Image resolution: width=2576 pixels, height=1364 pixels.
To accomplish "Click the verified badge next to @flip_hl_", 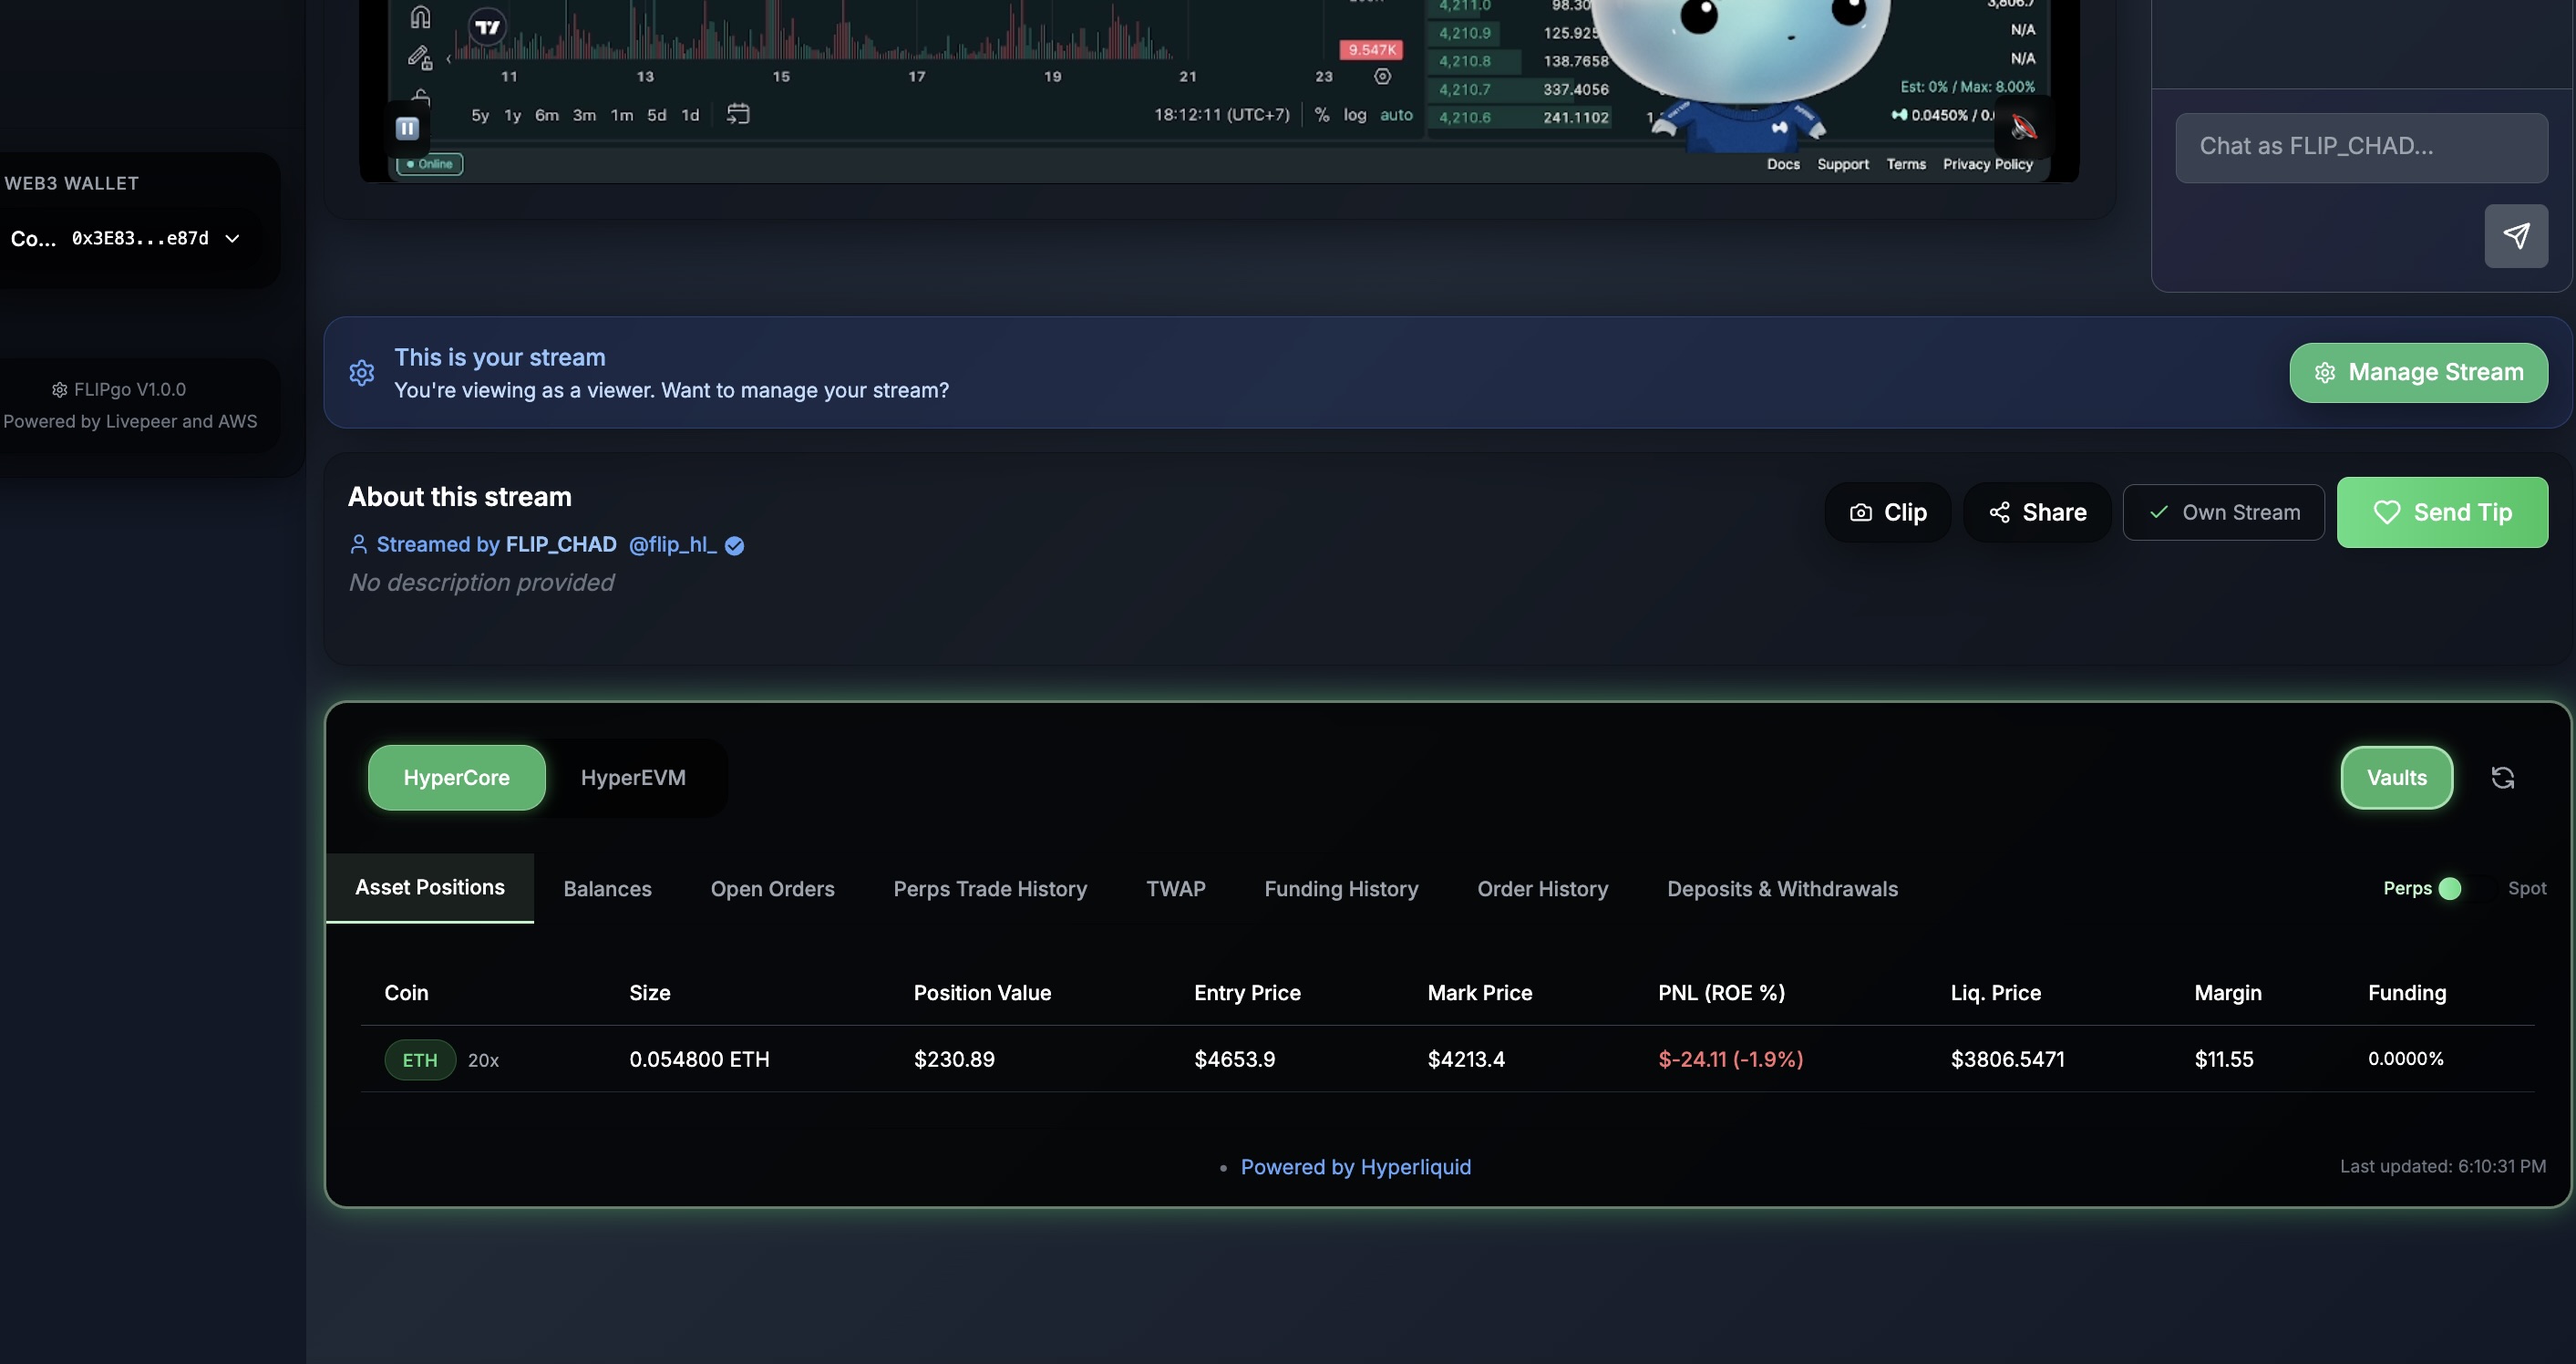I will (734, 545).
